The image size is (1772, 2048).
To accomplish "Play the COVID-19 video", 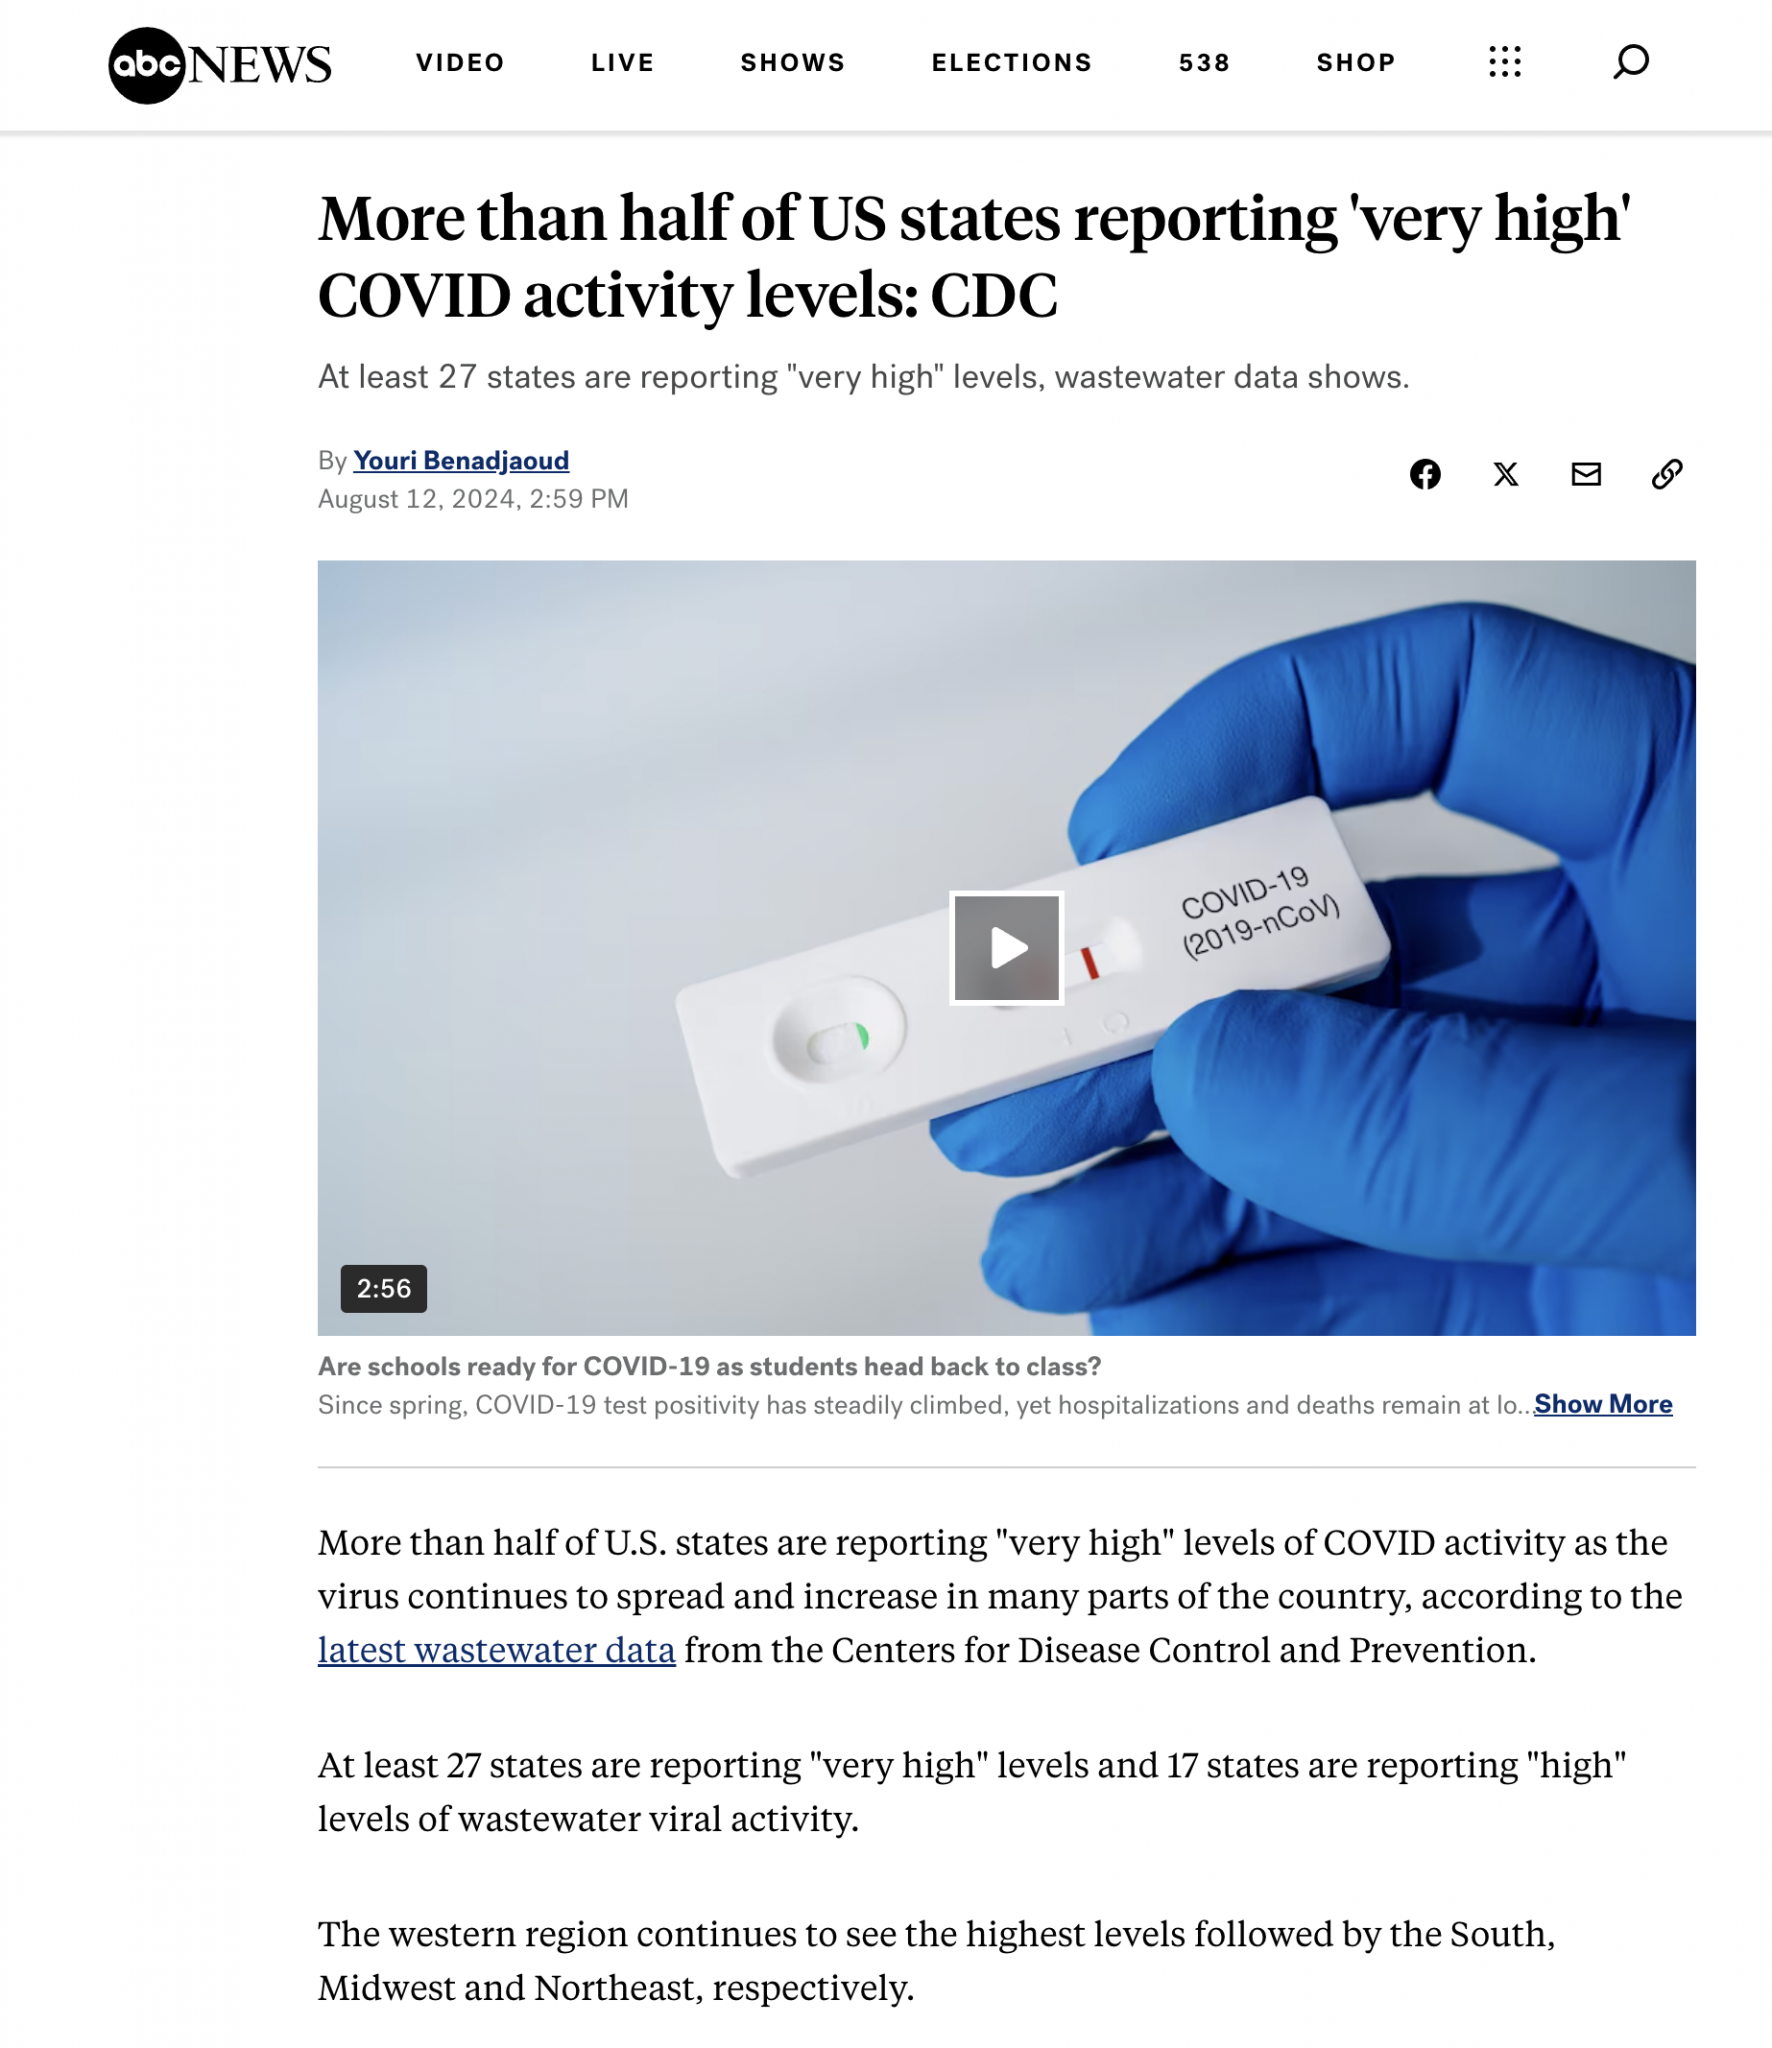I will pyautogui.click(x=1006, y=948).
